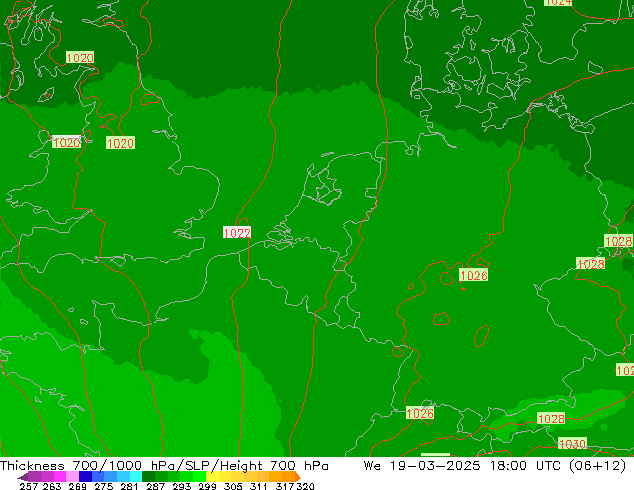Click legend value 287
Image resolution: width=634 pixels, height=490 pixels.
point(155,486)
